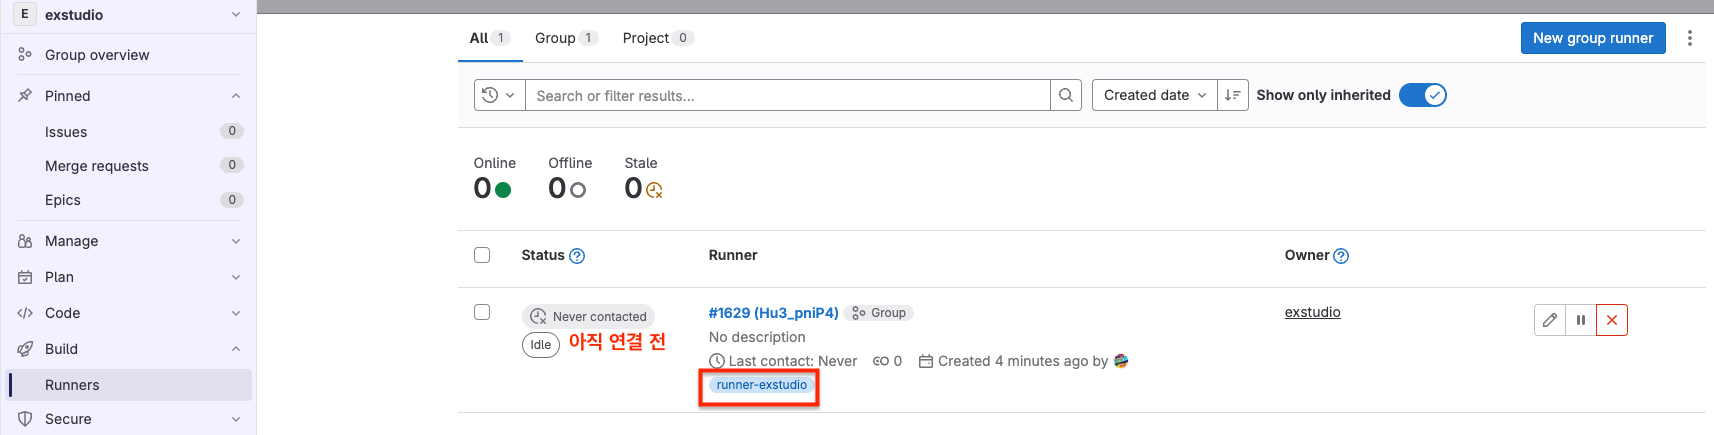Open runner #1629 (Hu3_pniP4) link
The width and height of the screenshot is (1714, 435).
[x=773, y=313]
